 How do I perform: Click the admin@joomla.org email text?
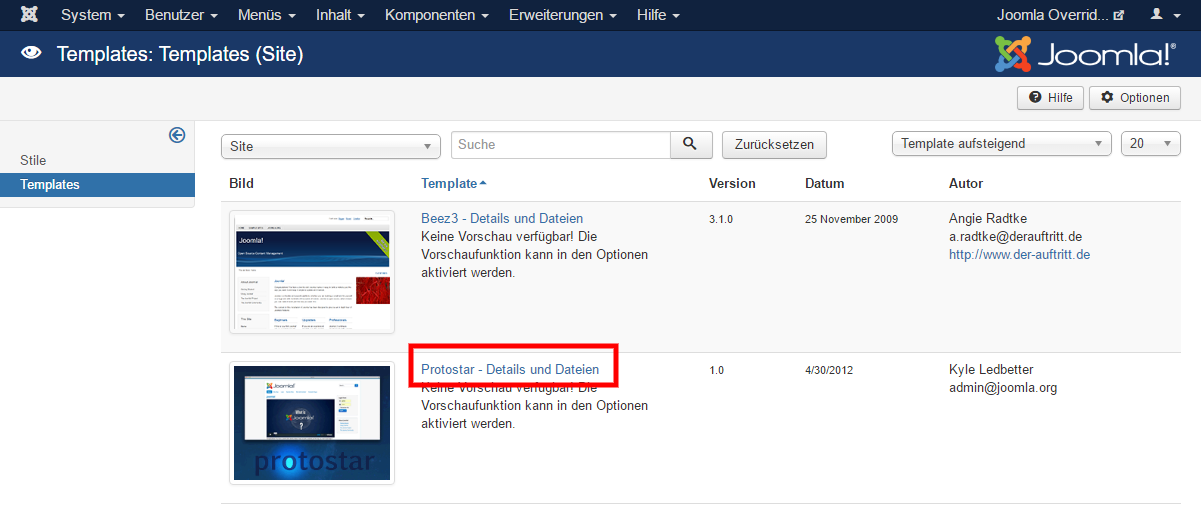pos(1003,387)
